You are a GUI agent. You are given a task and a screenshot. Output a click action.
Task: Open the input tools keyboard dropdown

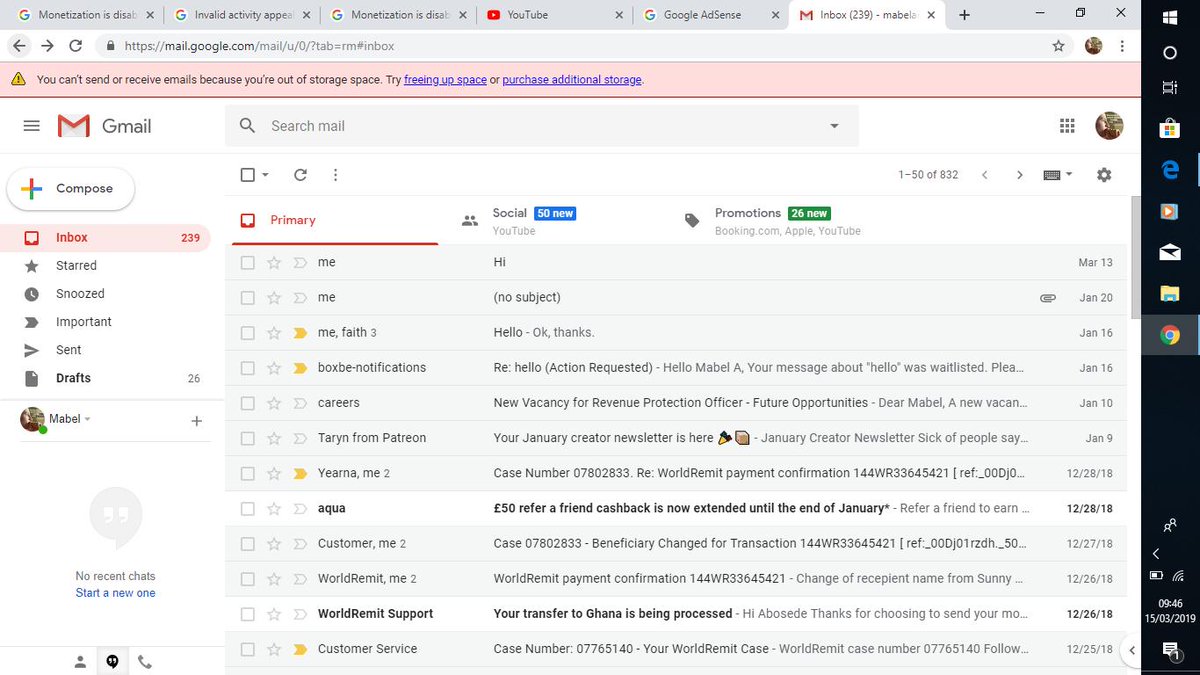(x=1058, y=175)
